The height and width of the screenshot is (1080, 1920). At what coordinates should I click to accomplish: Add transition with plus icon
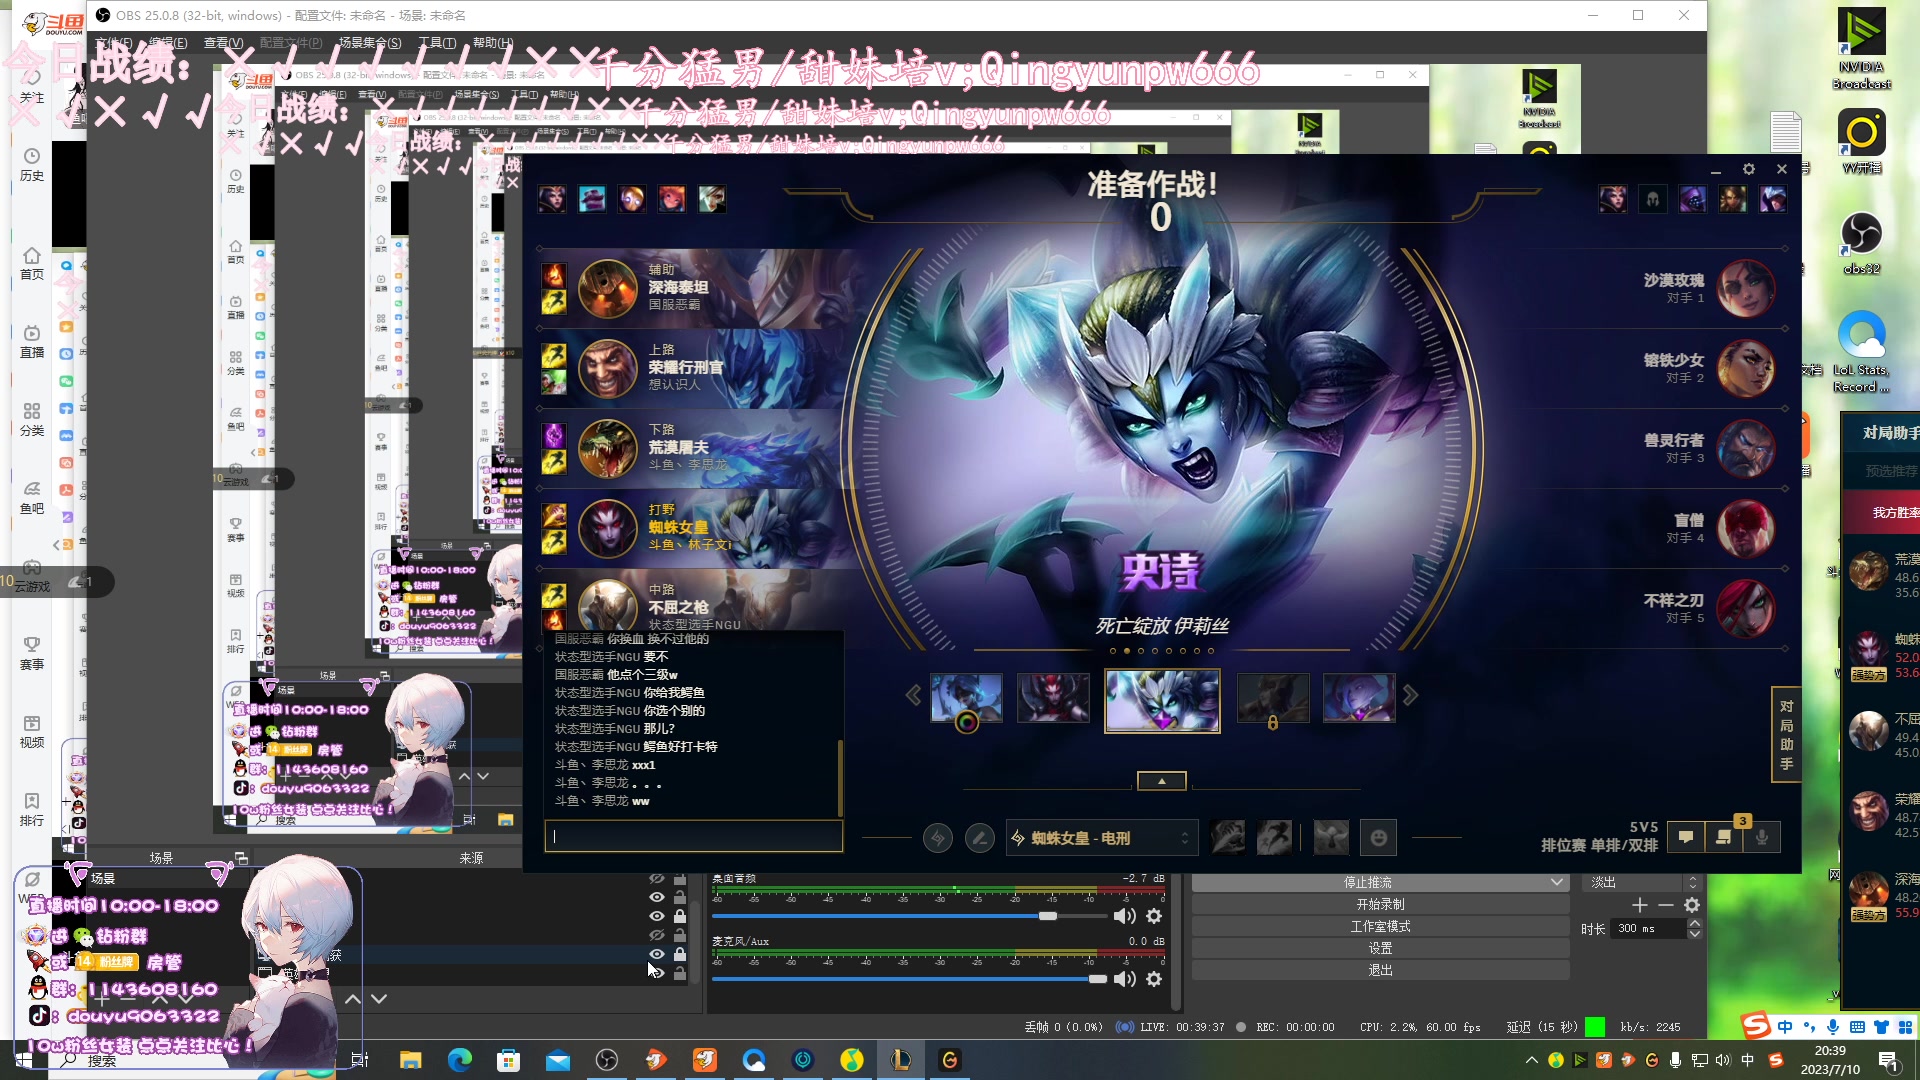(1639, 905)
